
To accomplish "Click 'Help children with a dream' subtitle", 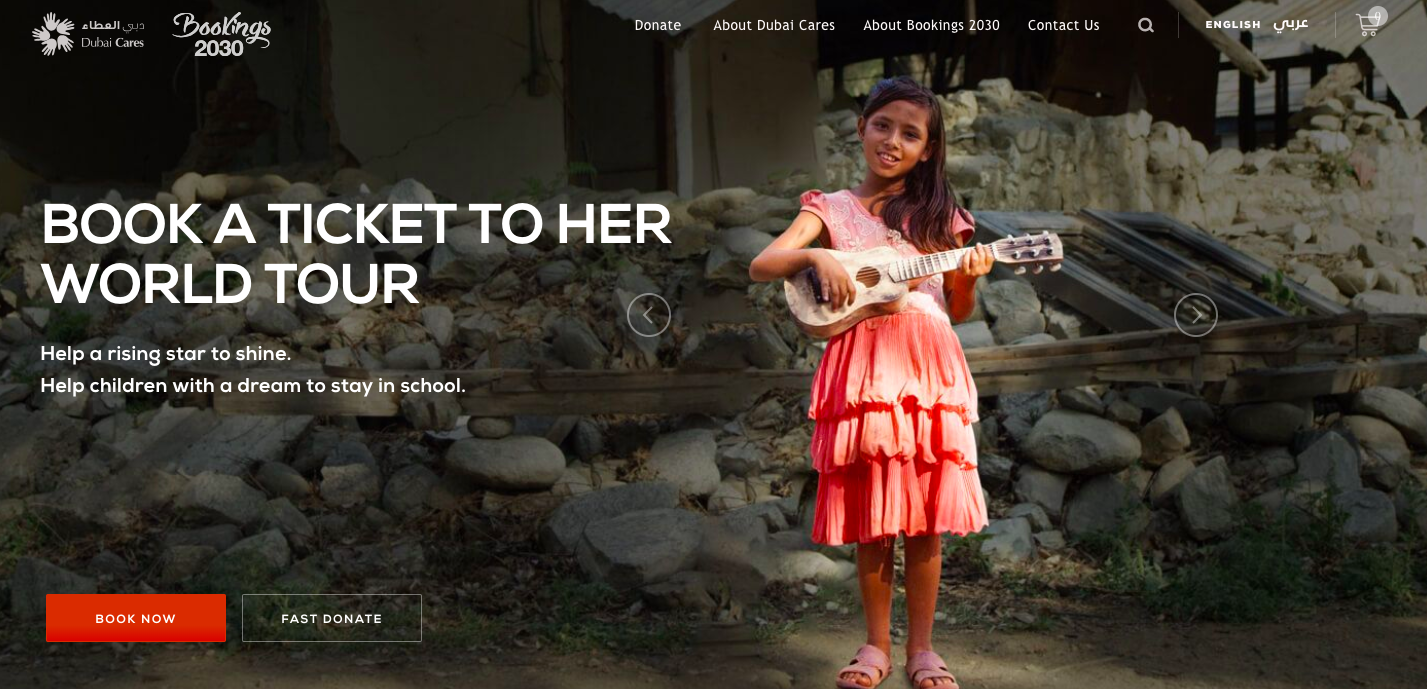I will coord(253,385).
